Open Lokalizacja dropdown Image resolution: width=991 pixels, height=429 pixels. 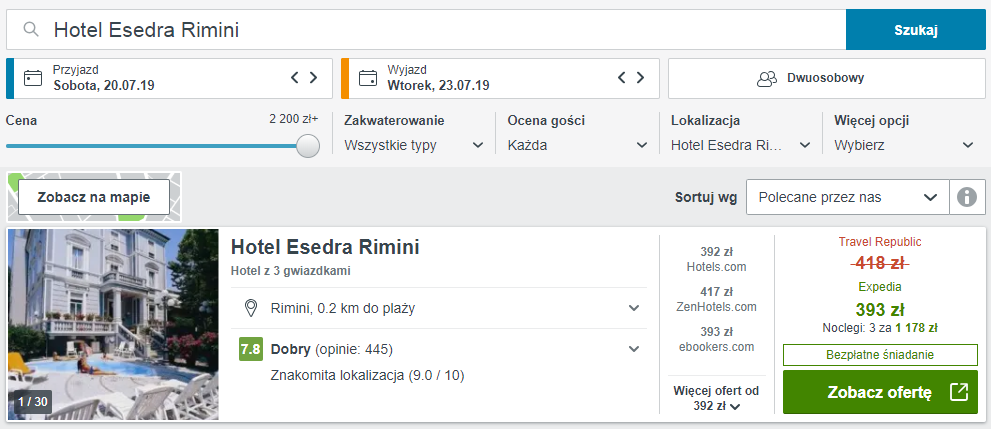[x=741, y=145]
